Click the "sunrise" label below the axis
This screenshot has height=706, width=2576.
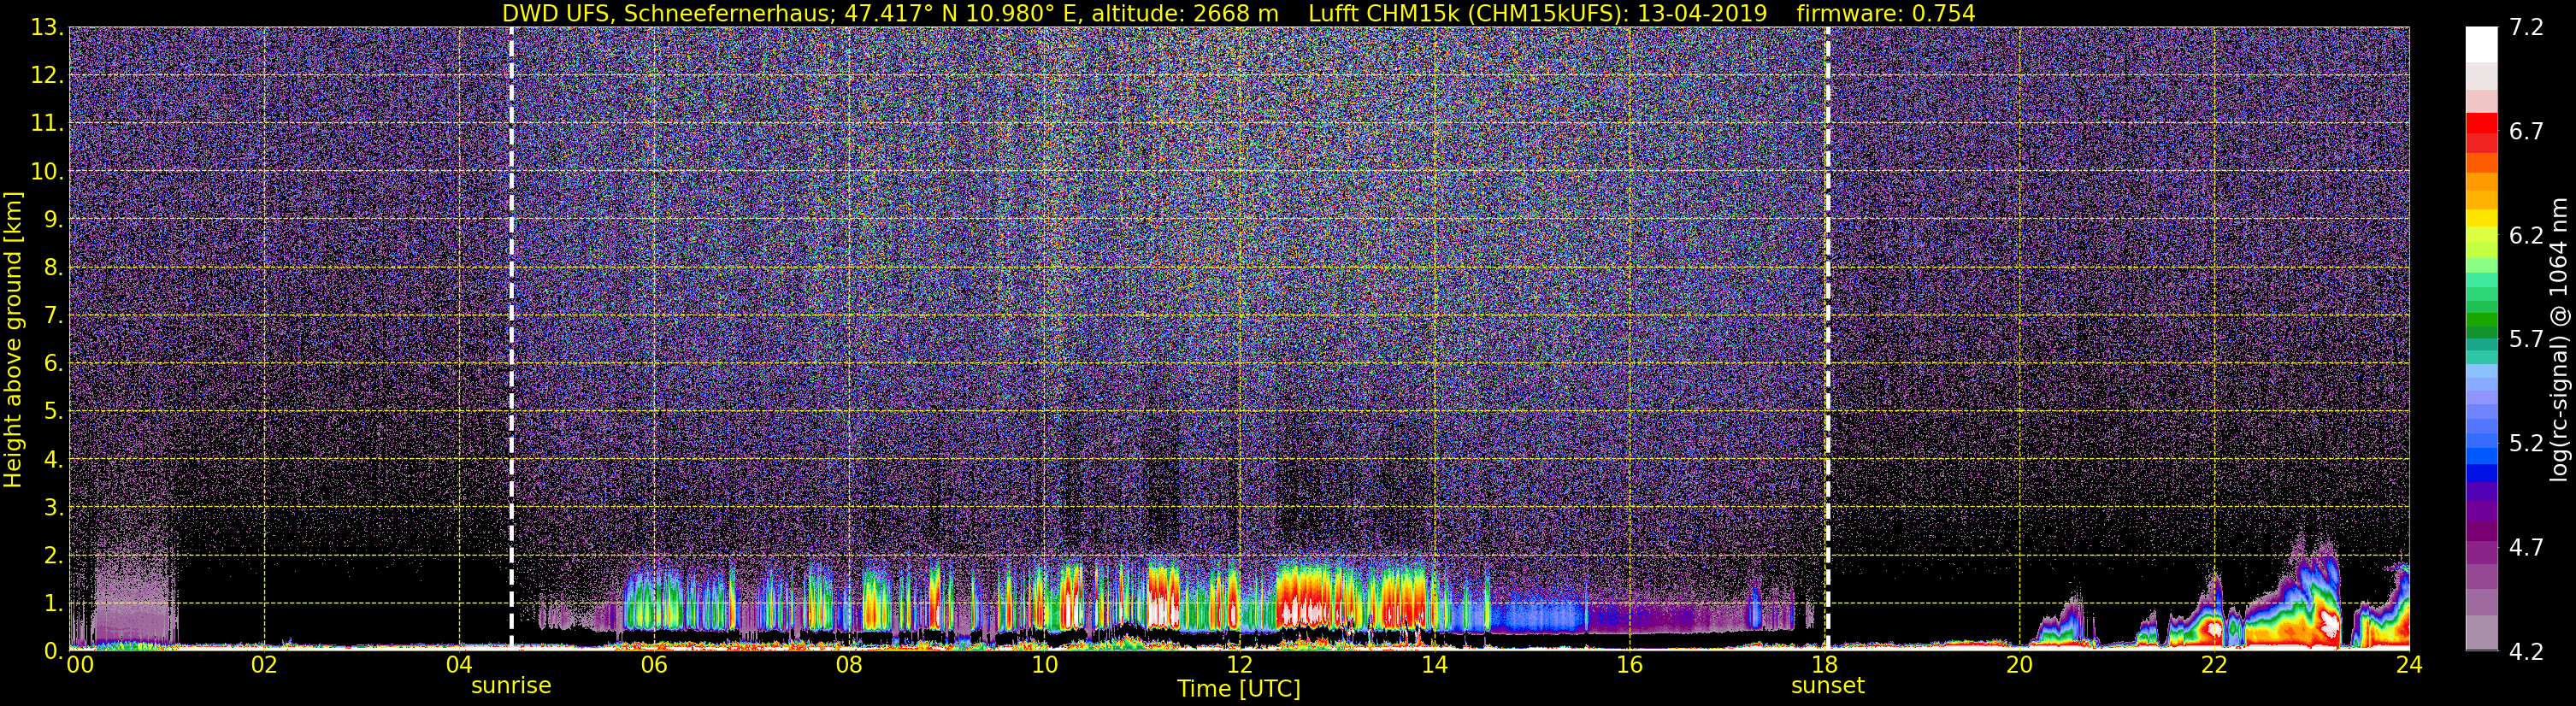[x=511, y=686]
